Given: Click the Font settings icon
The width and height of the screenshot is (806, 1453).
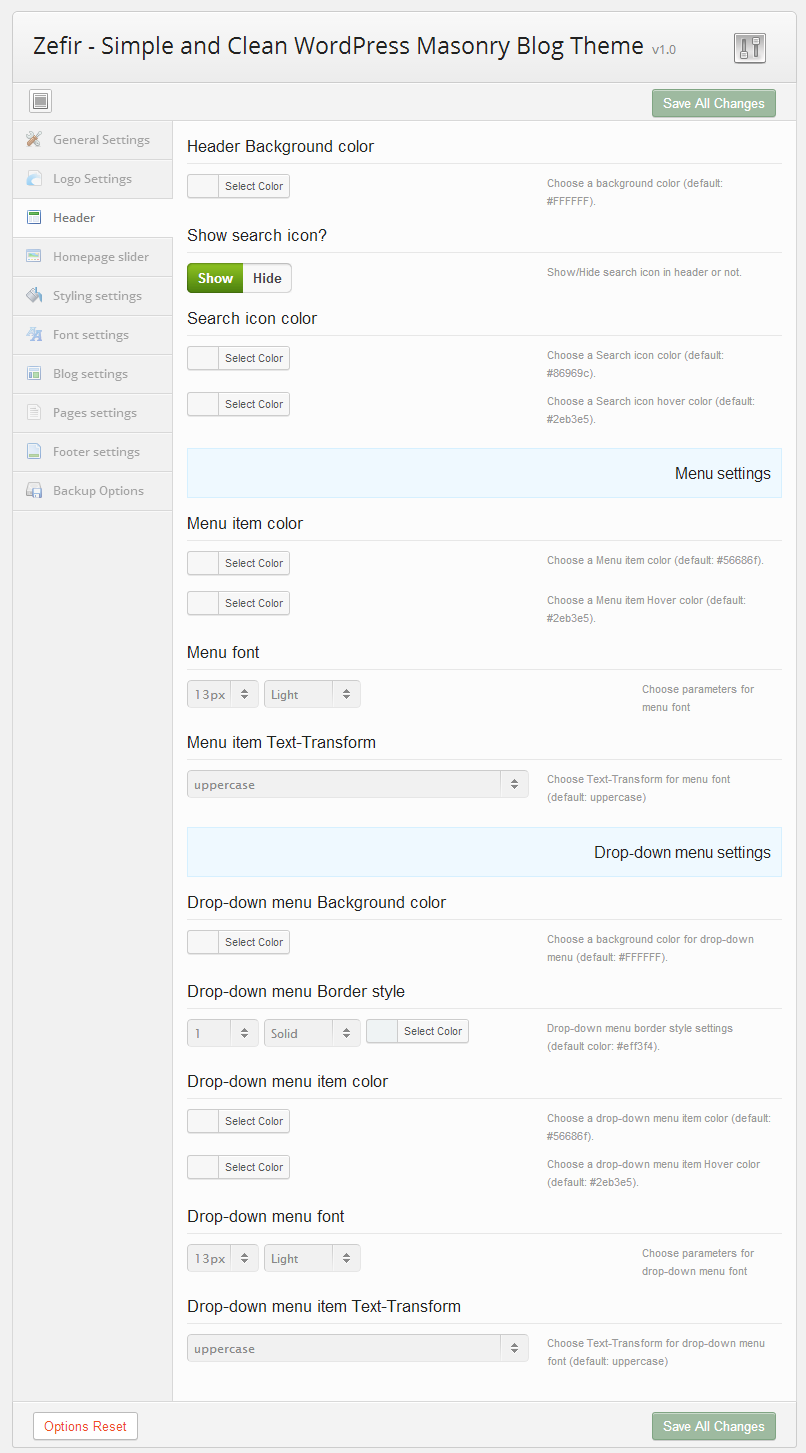Looking at the screenshot, I should (x=34, y=335).
